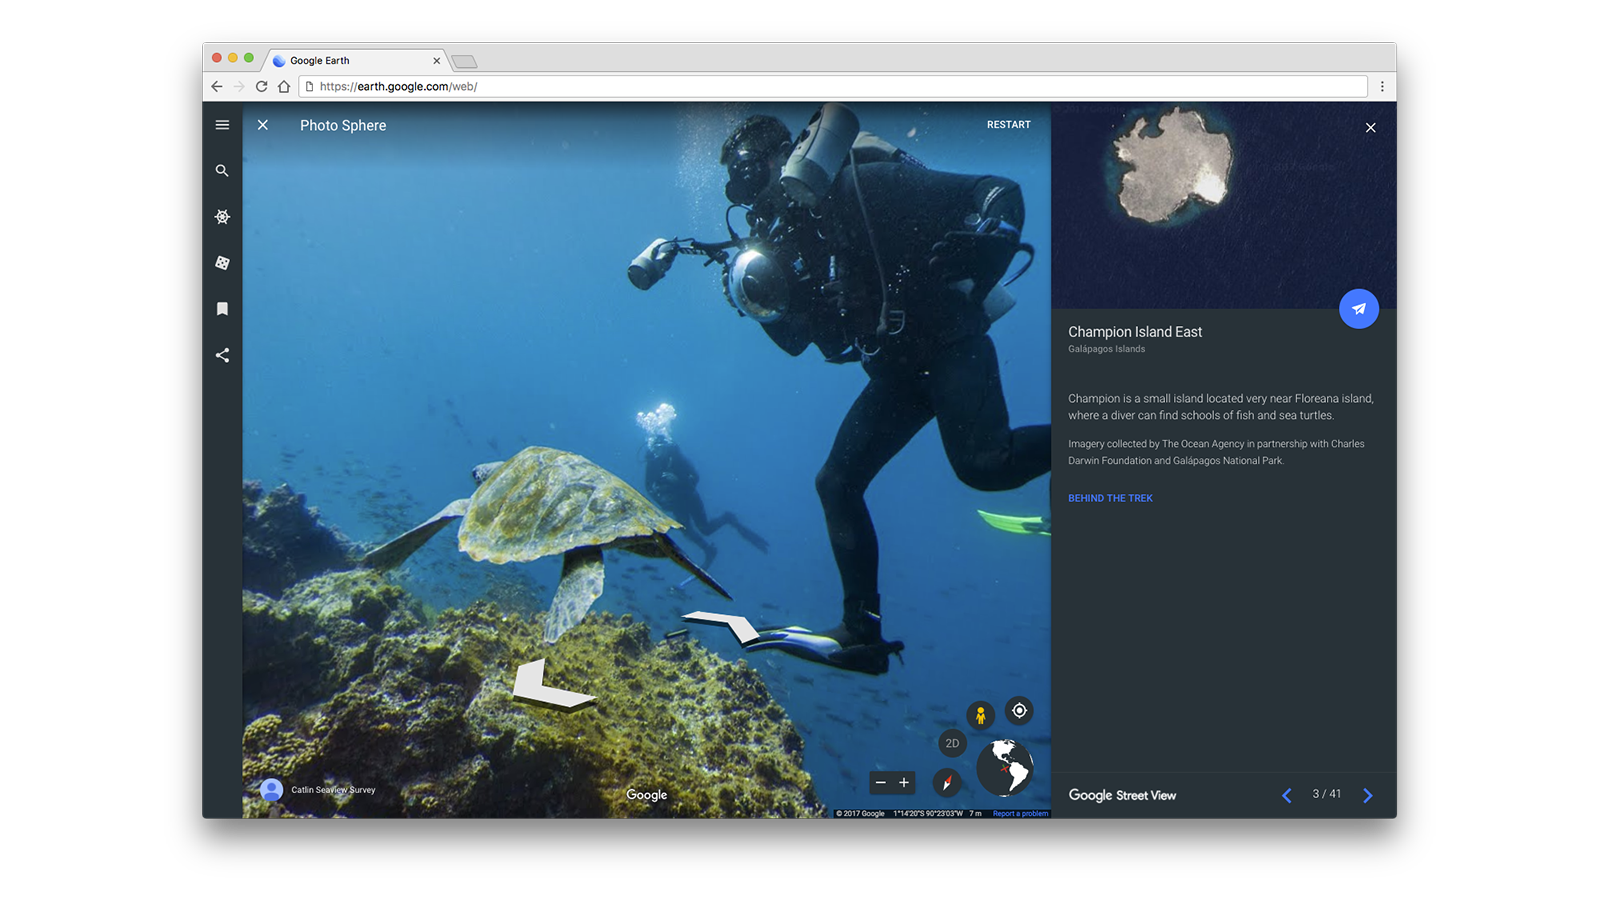Toggle the 2D view button

click(x=952, y=743)
